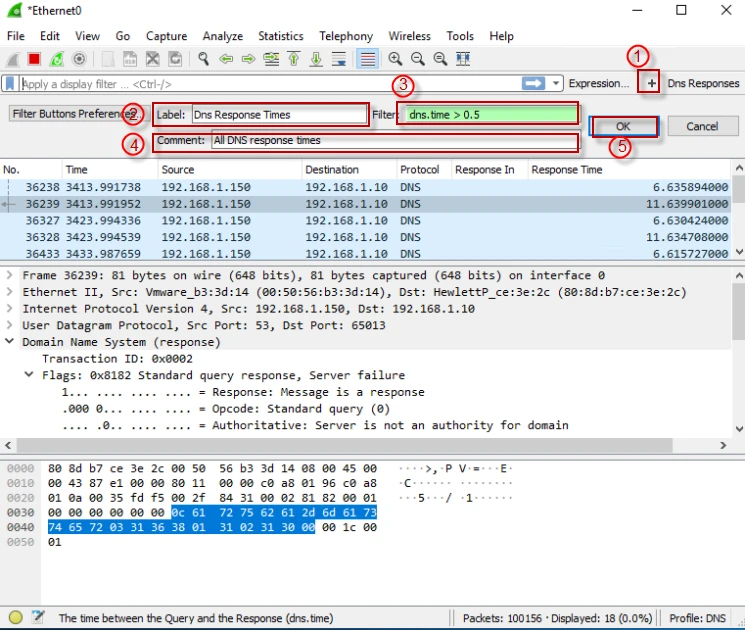Click the filter bookmark icon

tap(11, 84)
